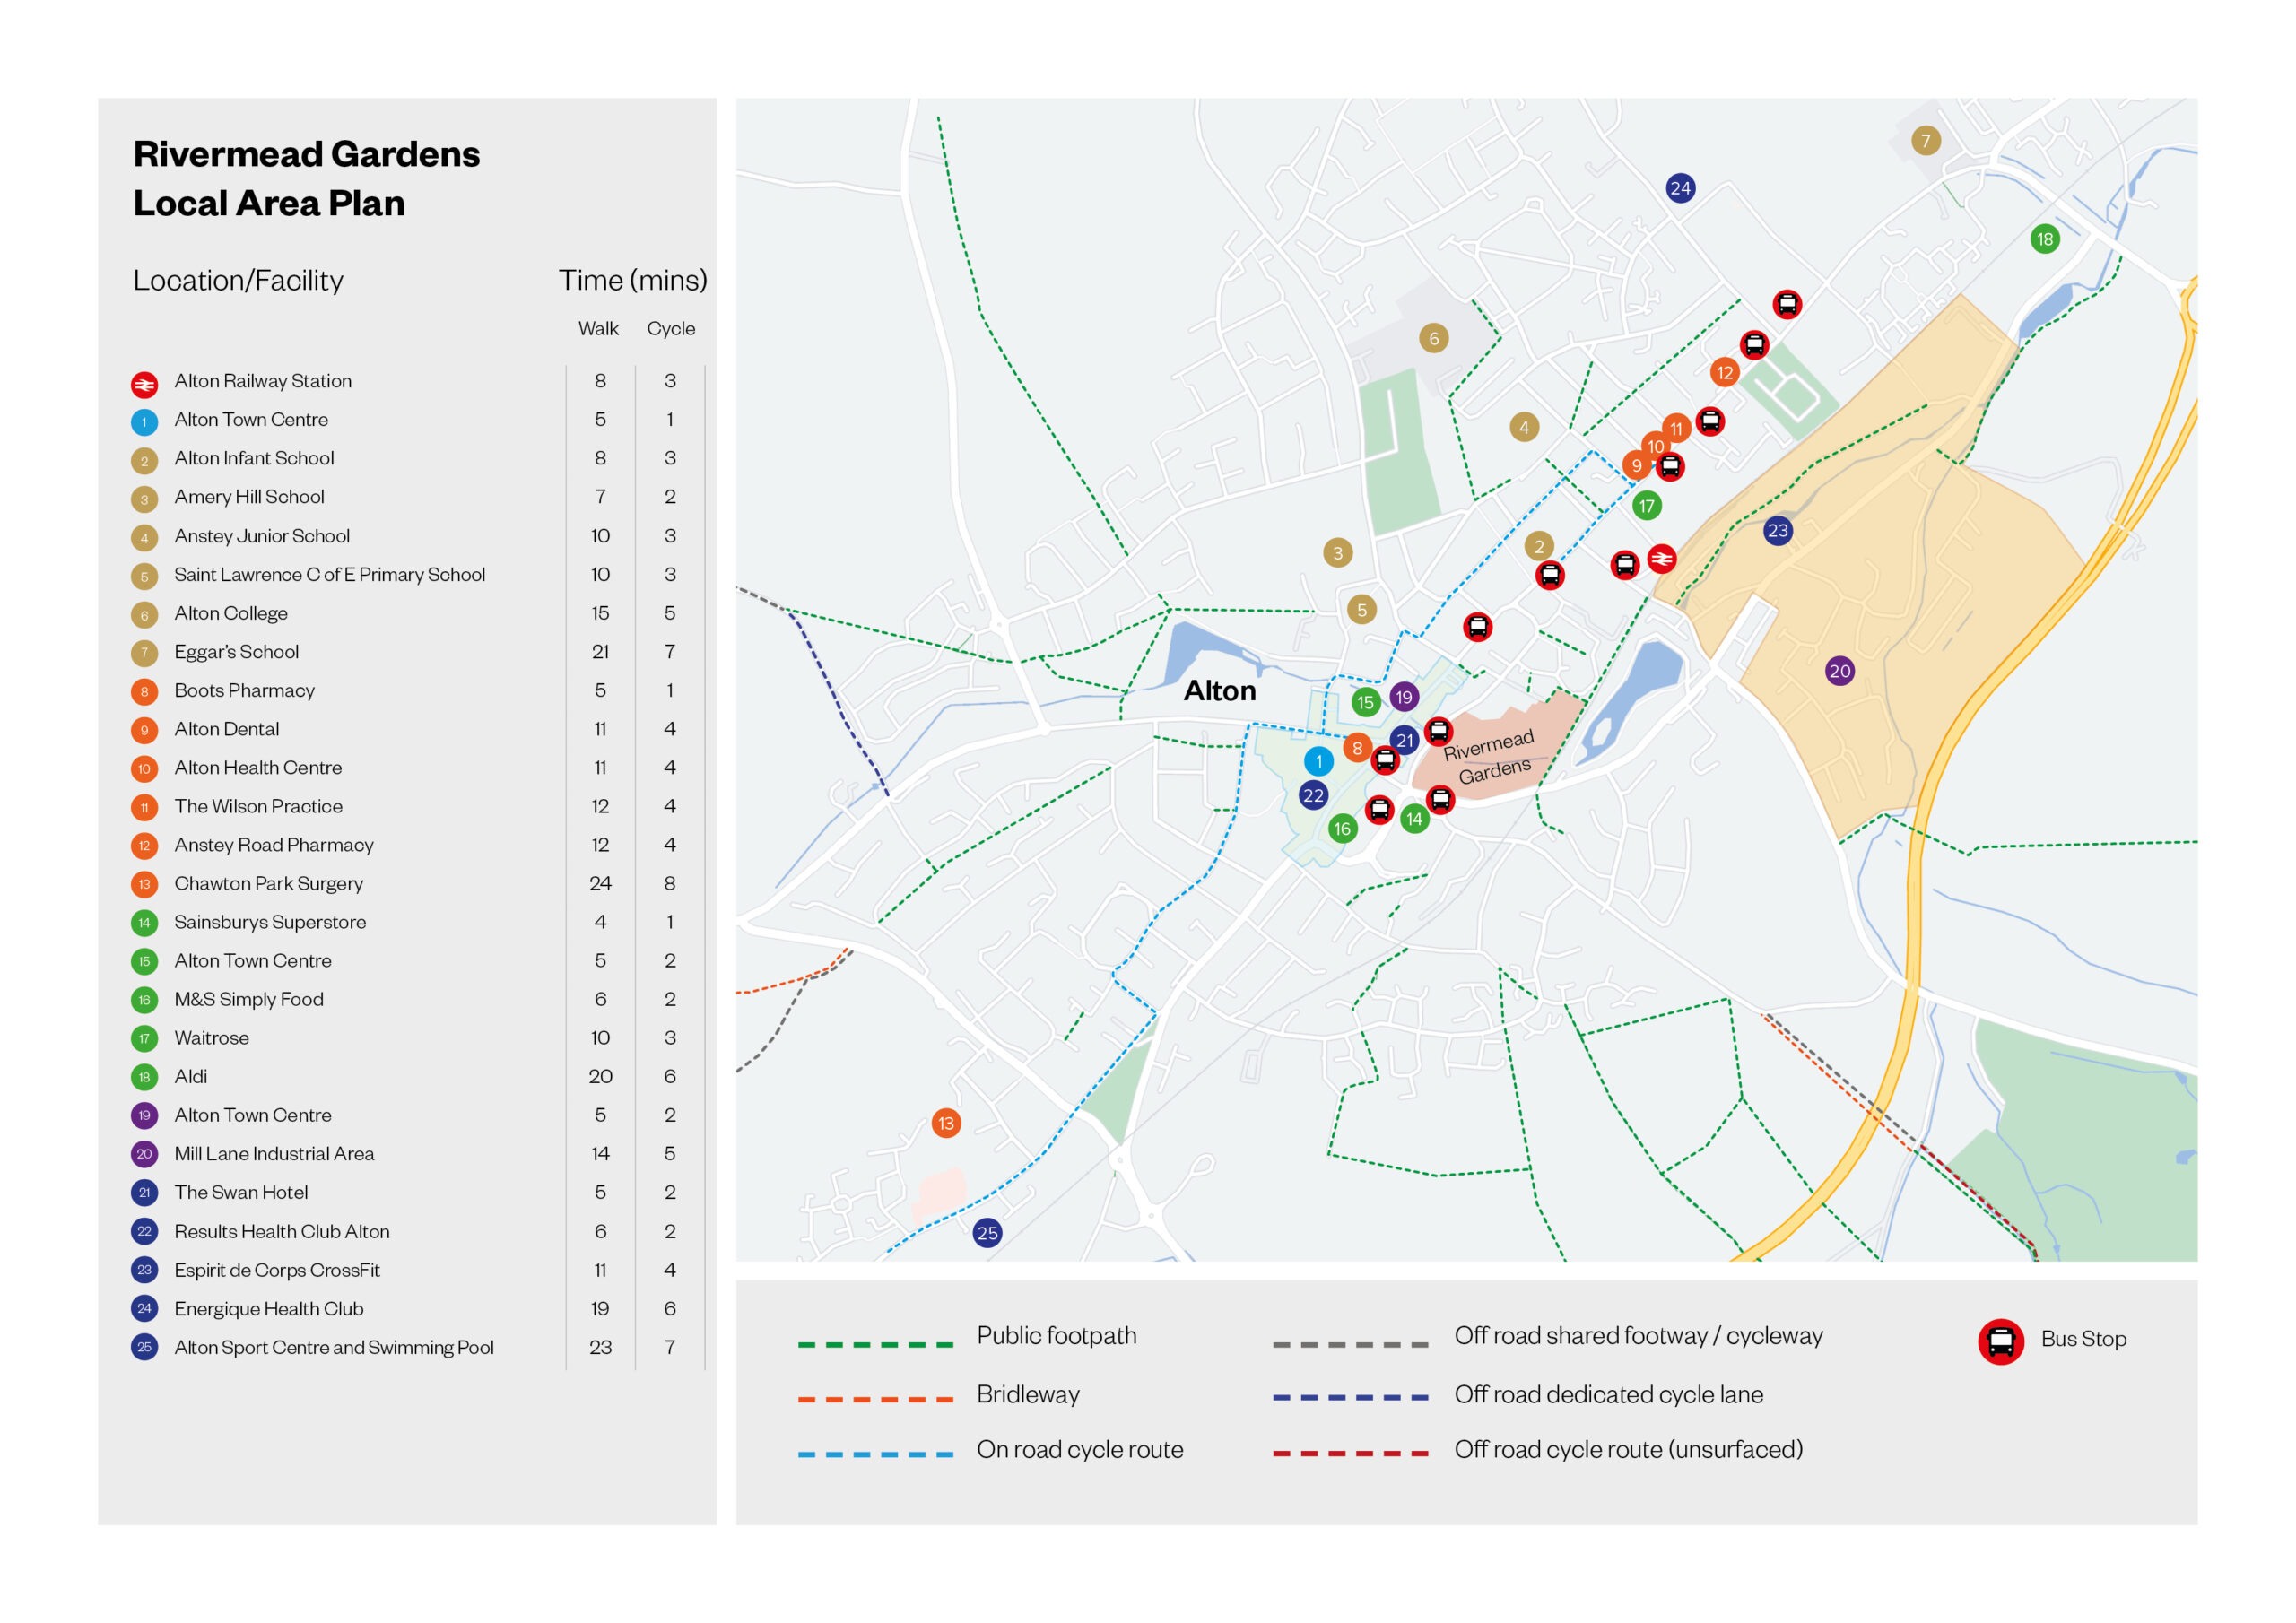Click map marker 2 Alton Infant School
This screenshot has height=1623, width=2296.
click(x=1539, y=546)
